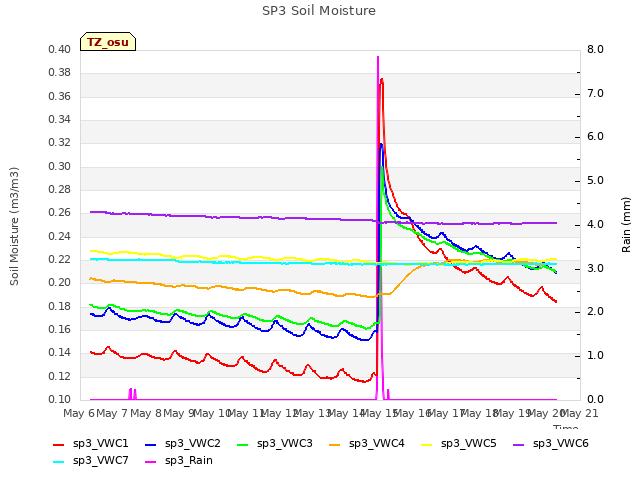Click the 0.0 right axis tick label
The width and height of the screenshot is (640, 480).
click(x=595, y=400)
